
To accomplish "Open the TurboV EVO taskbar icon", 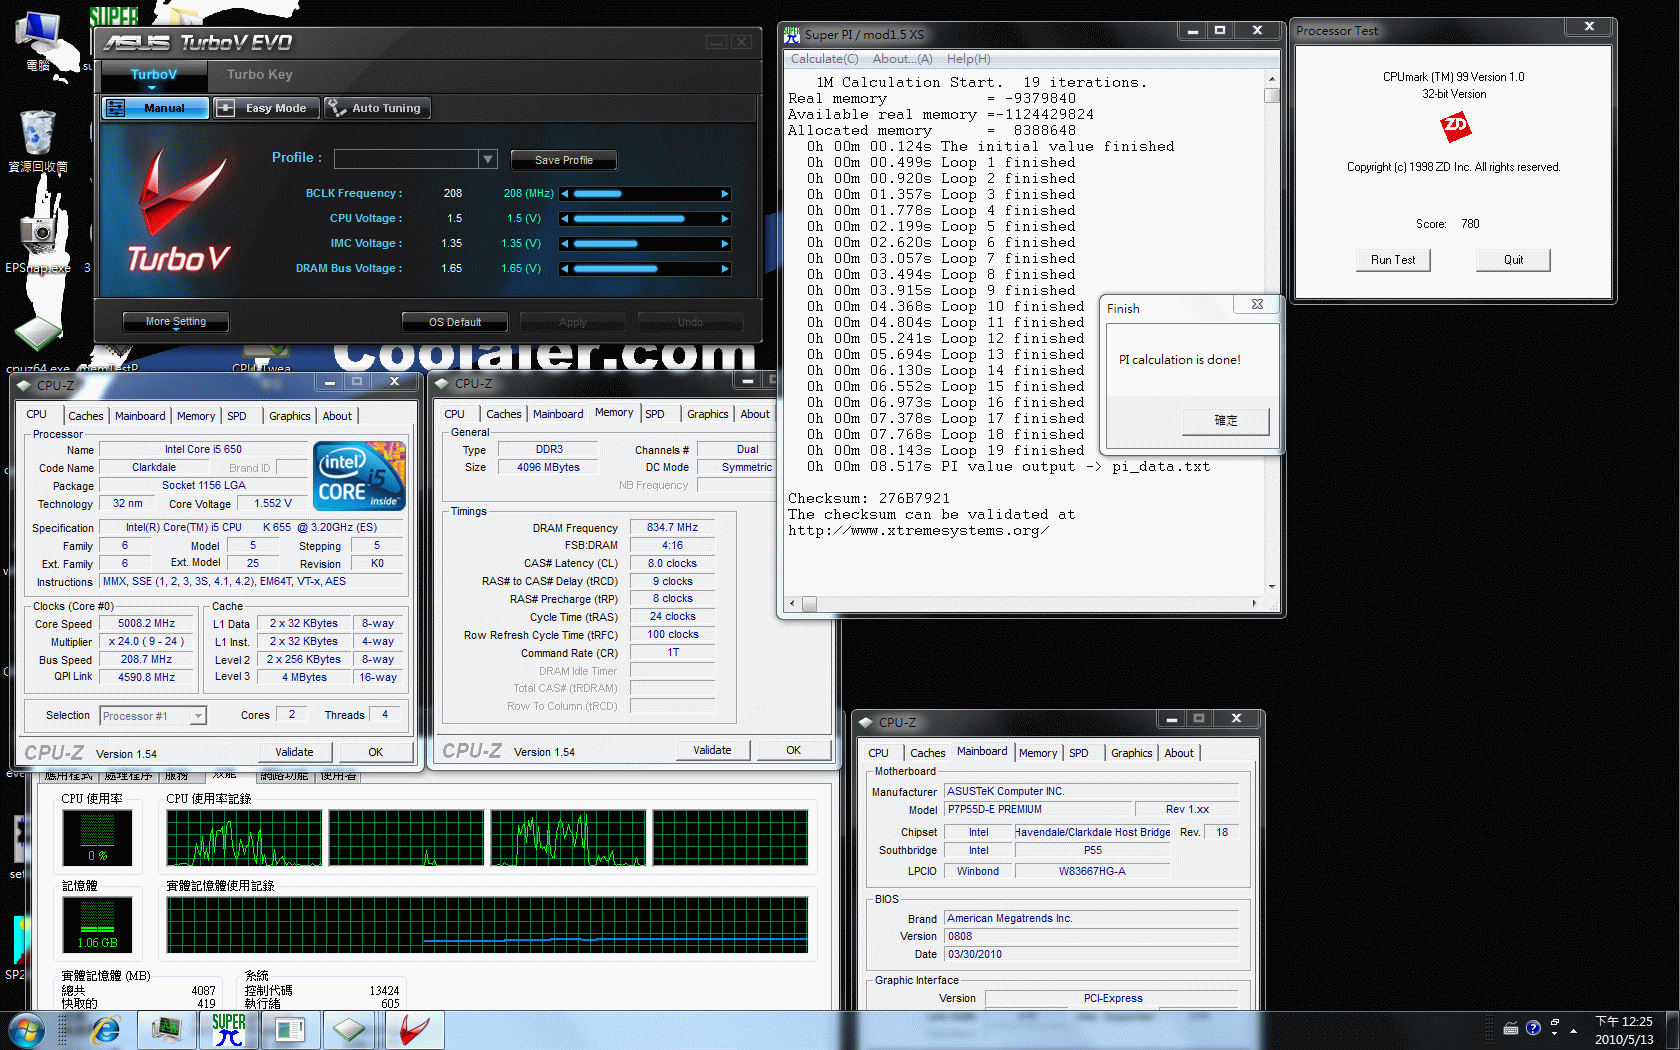I will [414, 1030].
